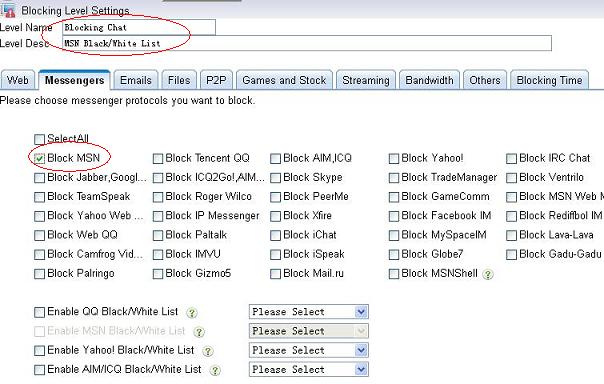Open the Others tab
Viewport: 604px width, 384px height.
pyautogui.click(x=485, y=80)
